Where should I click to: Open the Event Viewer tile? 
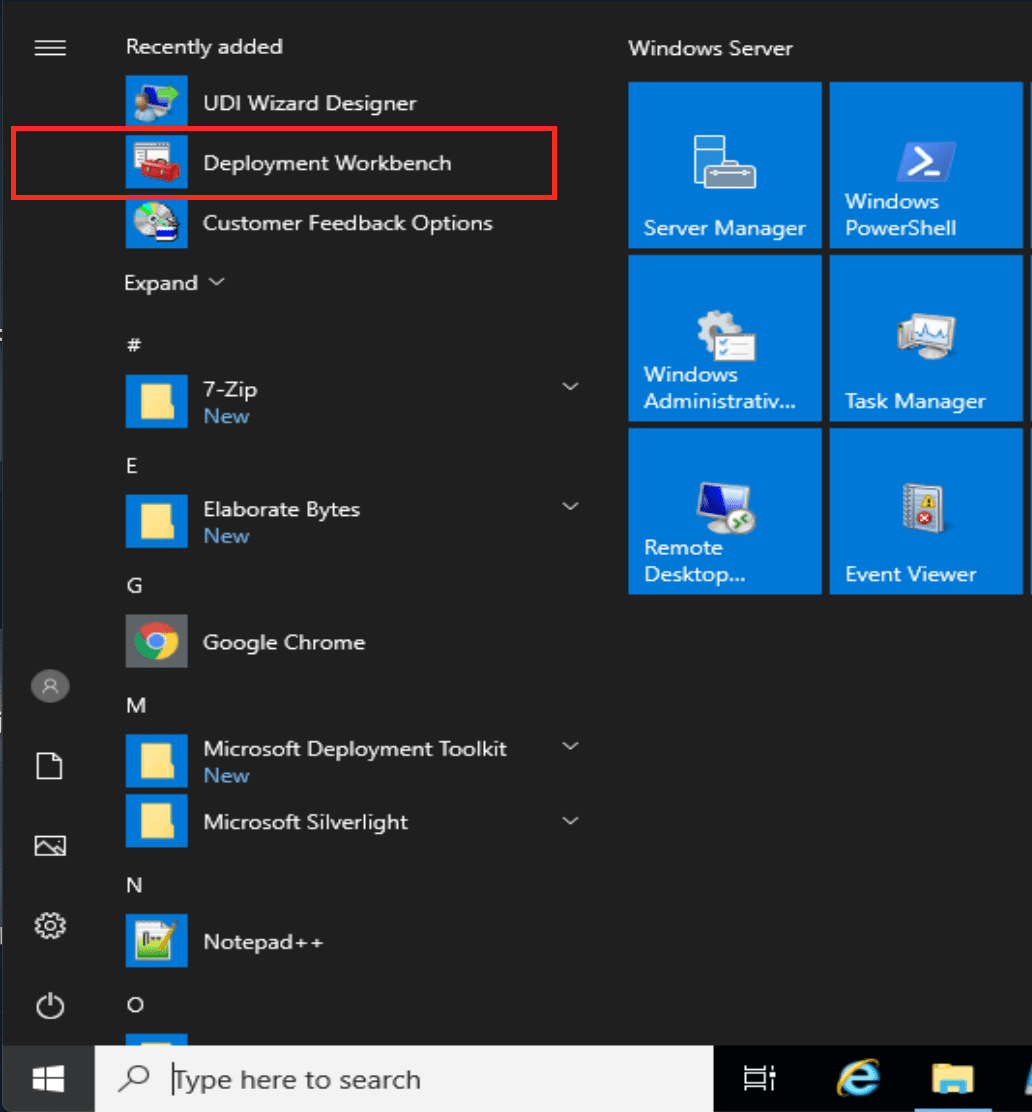point(926,511)
